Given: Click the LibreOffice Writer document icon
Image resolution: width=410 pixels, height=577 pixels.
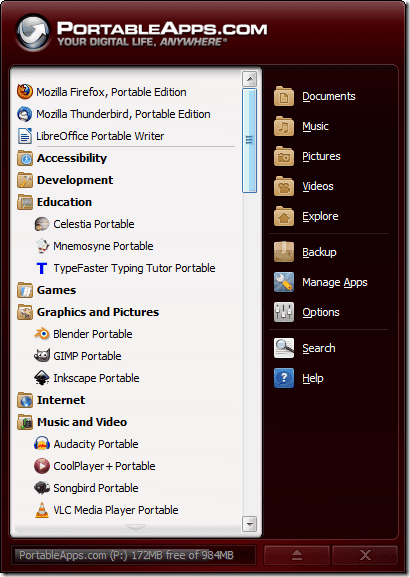Looking at the screenshot, I should coord(25,136).
